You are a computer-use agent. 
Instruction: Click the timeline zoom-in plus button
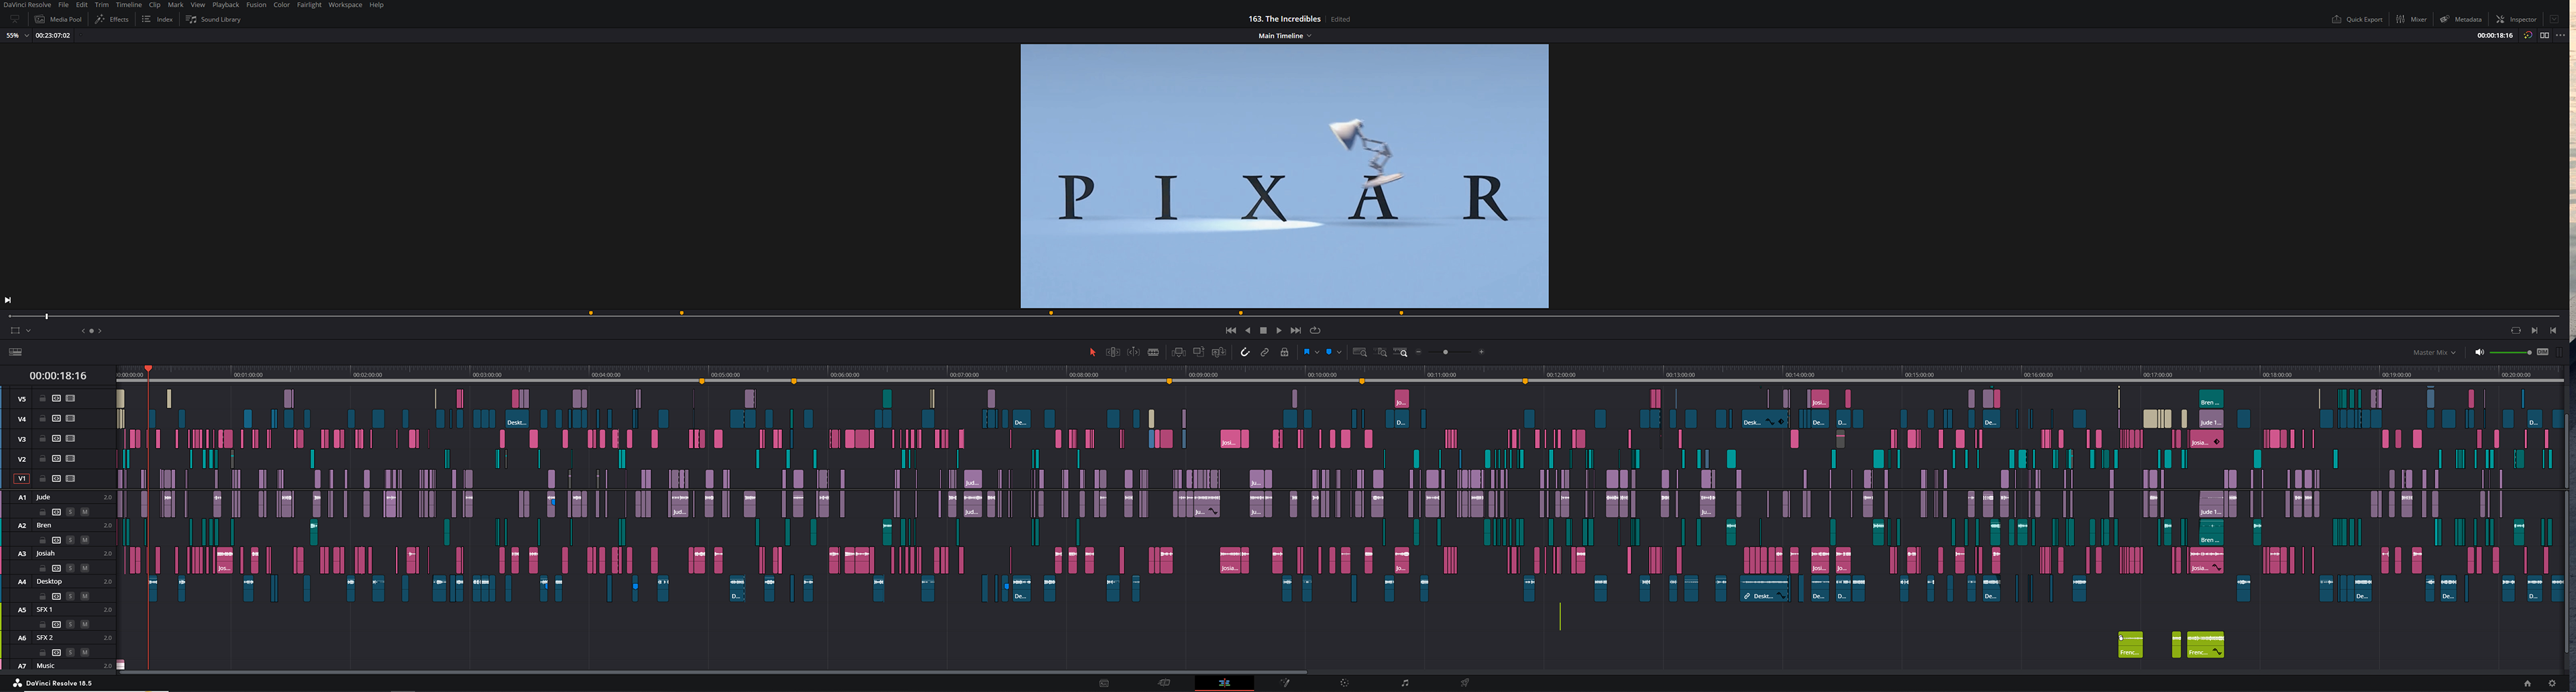[1481, 352]
